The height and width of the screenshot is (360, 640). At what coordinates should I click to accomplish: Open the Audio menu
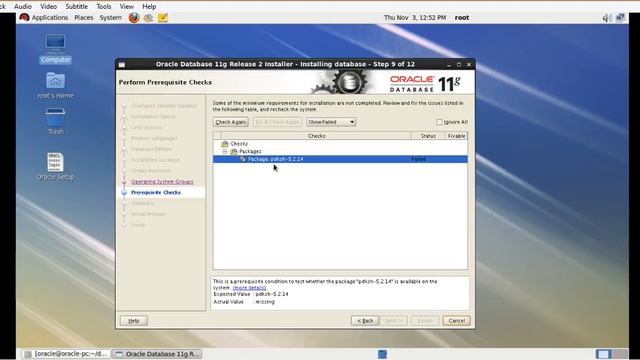click(23, 7)
